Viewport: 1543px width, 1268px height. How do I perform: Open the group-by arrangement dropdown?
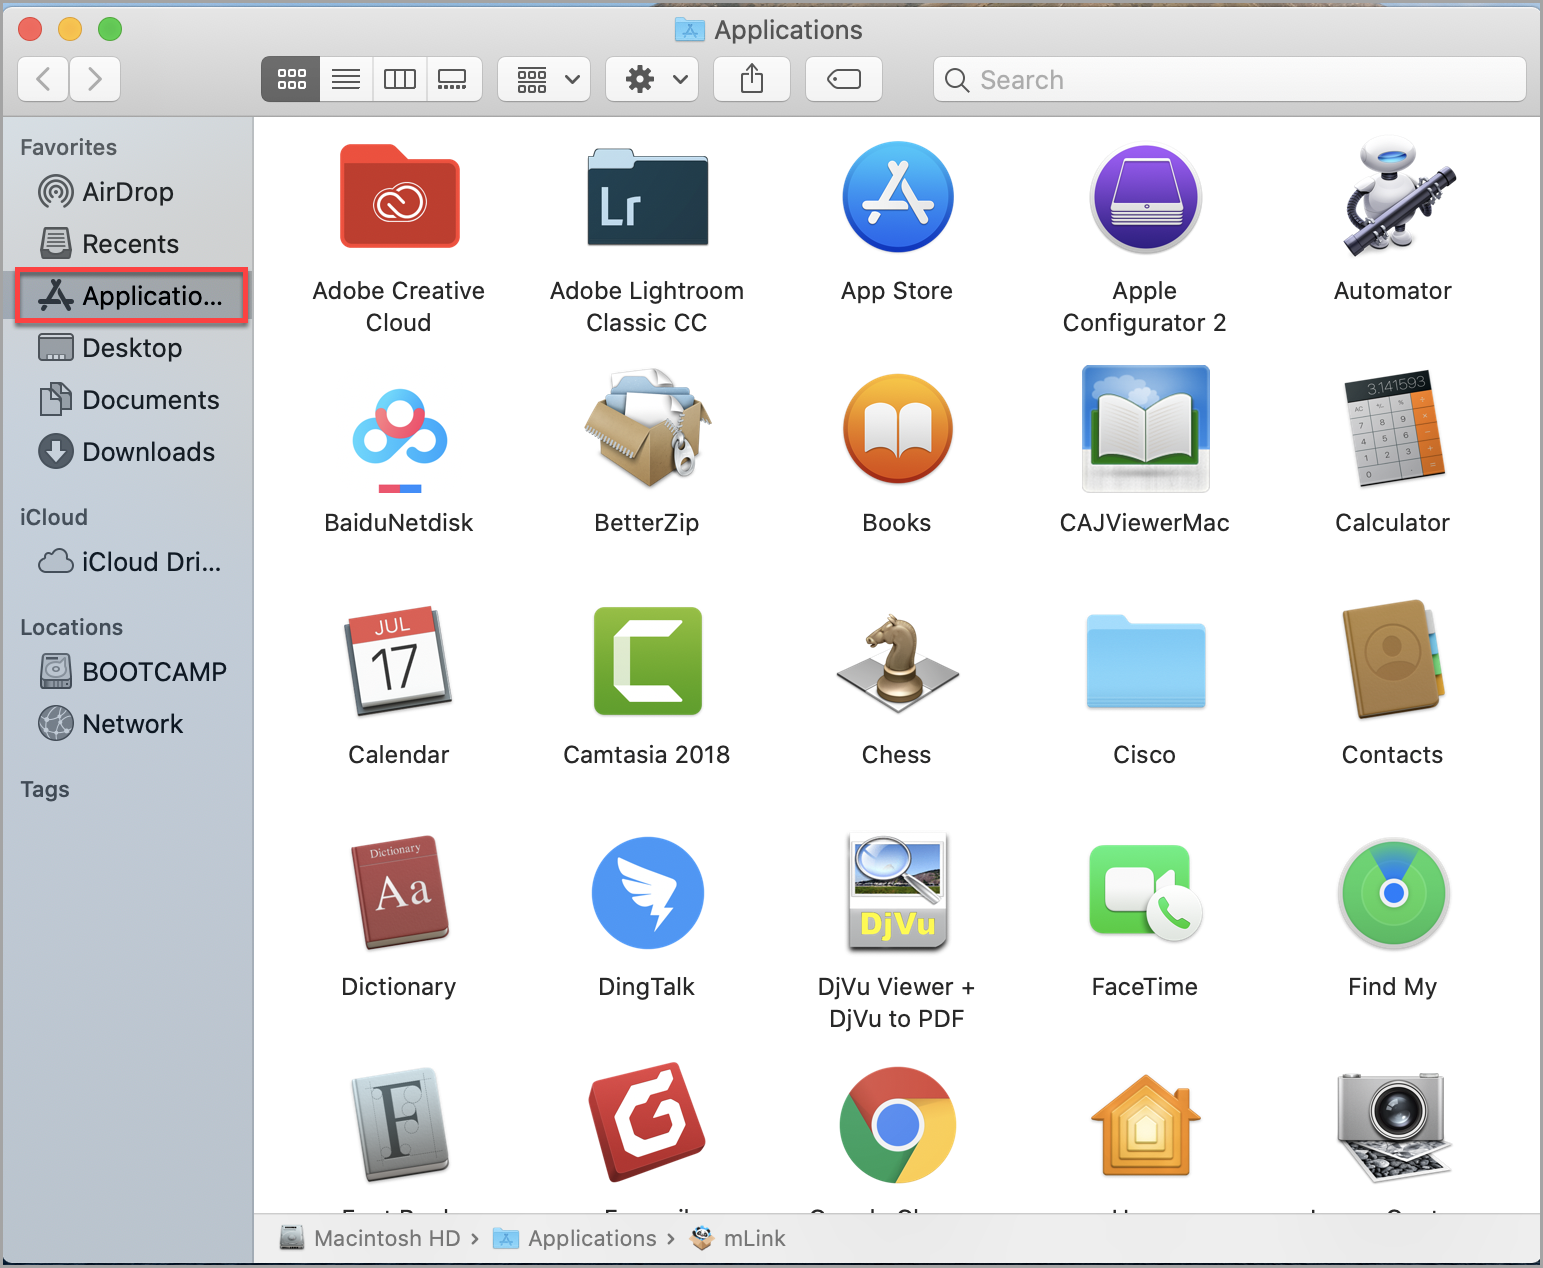(544, 79)
